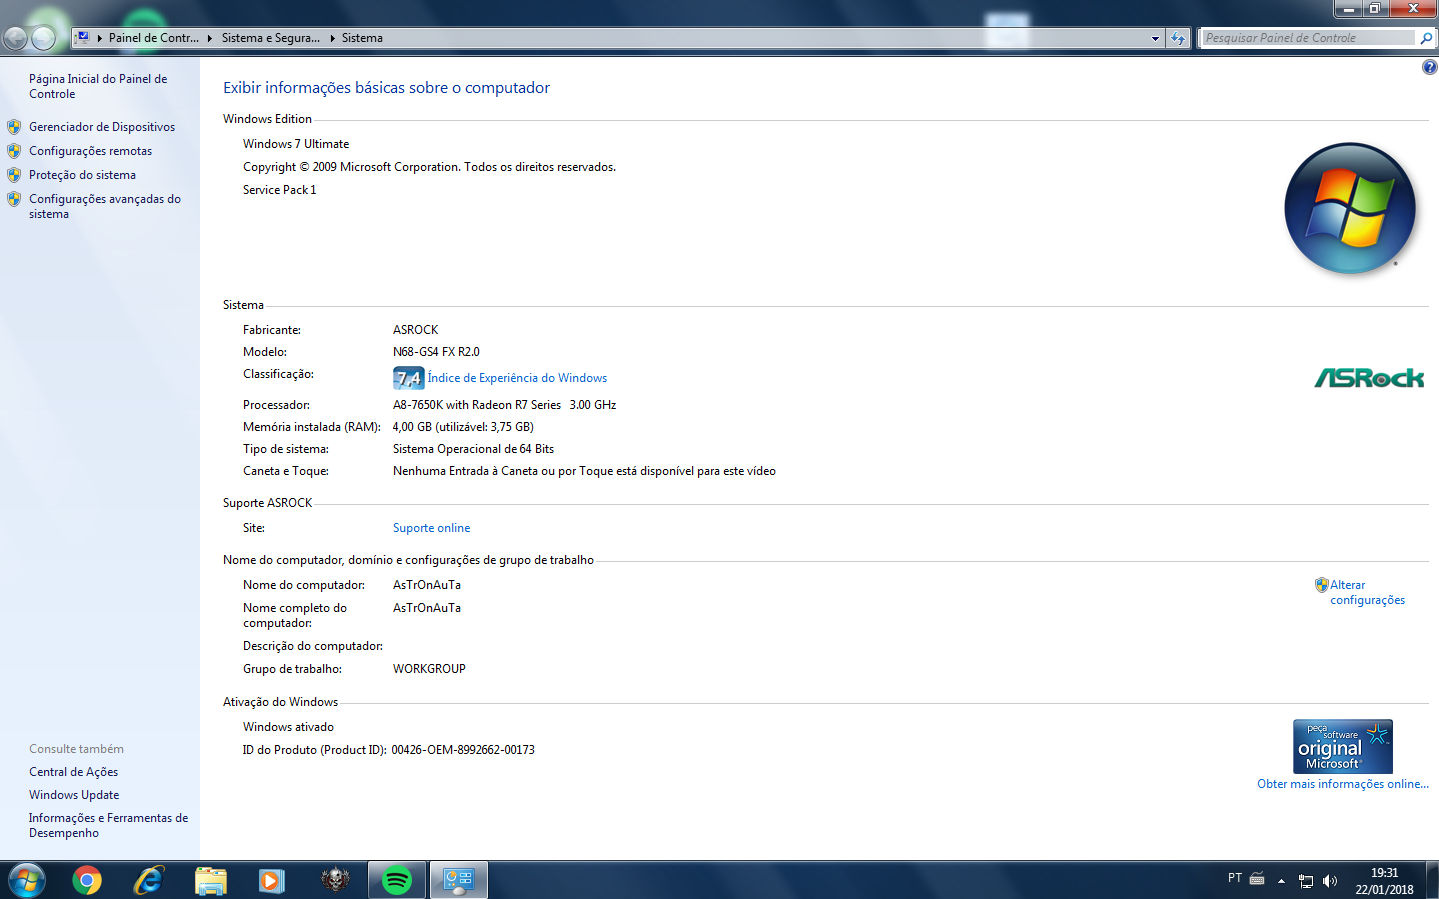Click the Show Desktop strip beside the clock
Viewport: 1439px width, 899px height.
(1433, 880)
